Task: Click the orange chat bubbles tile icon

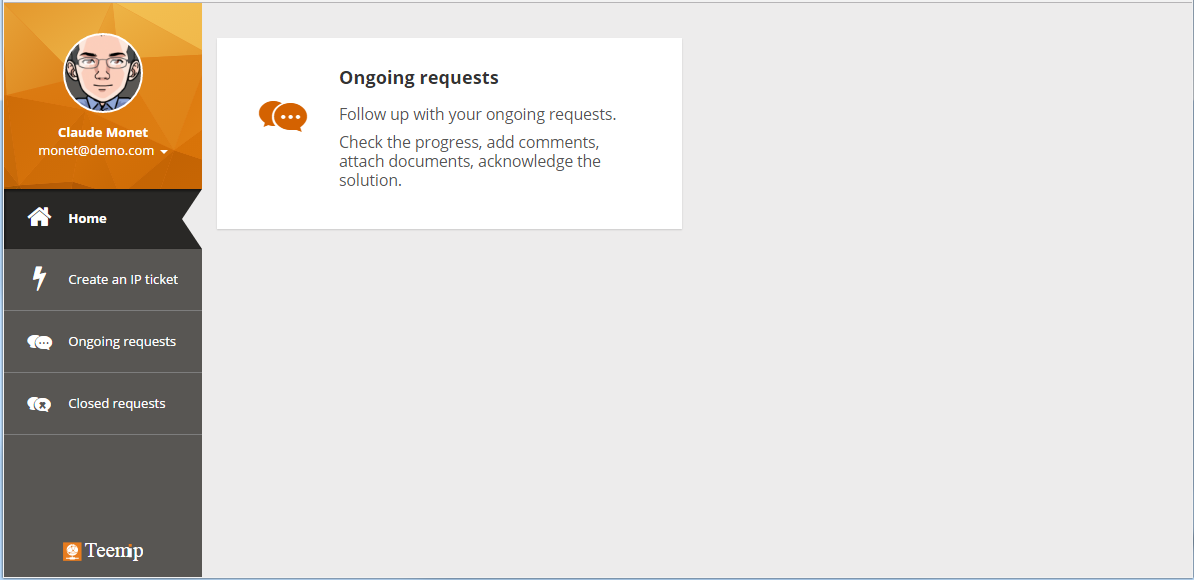Action: 283,116
